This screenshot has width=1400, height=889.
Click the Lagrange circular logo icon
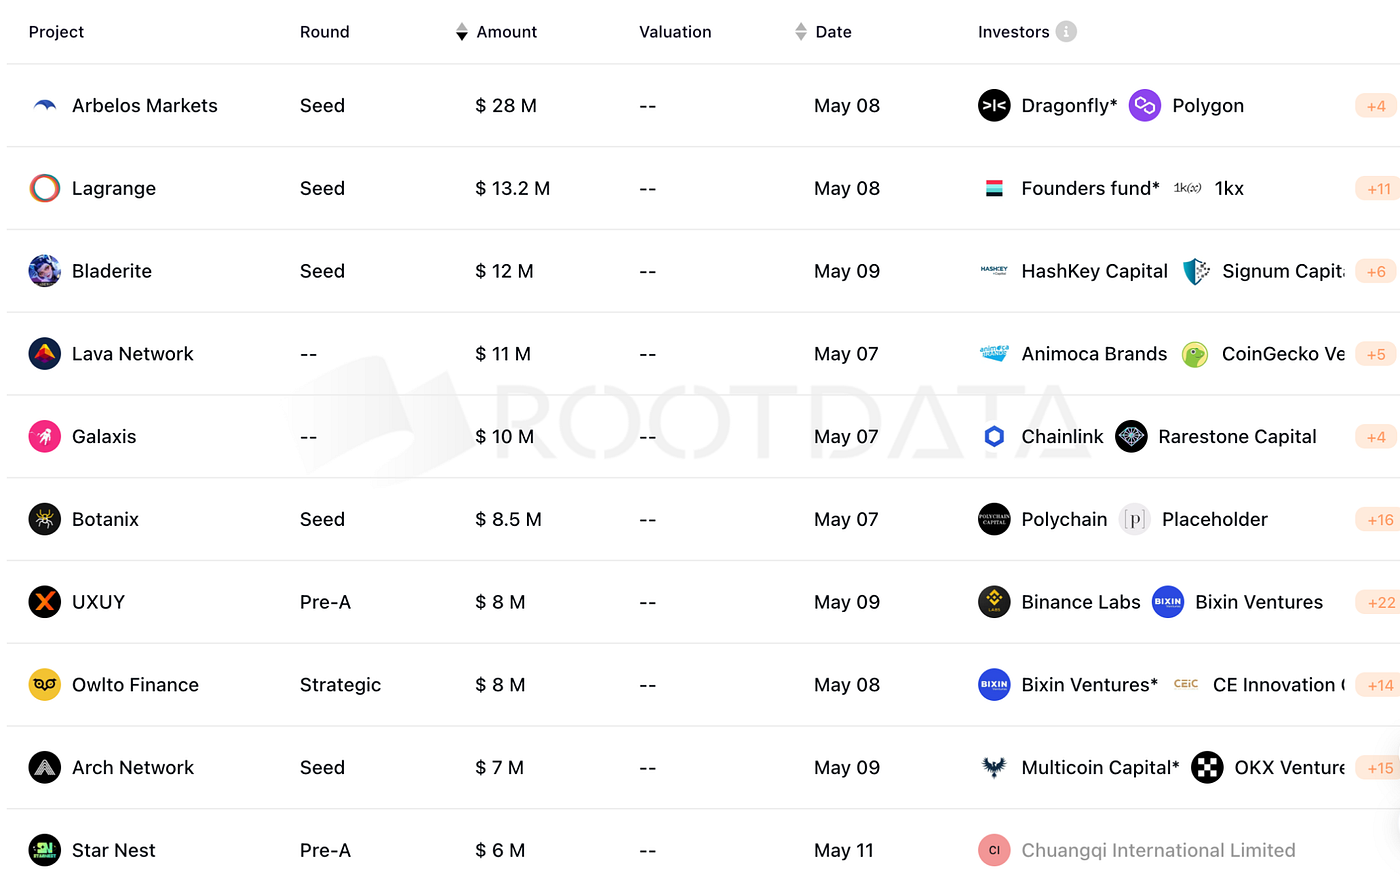click(x=45, y=188)
